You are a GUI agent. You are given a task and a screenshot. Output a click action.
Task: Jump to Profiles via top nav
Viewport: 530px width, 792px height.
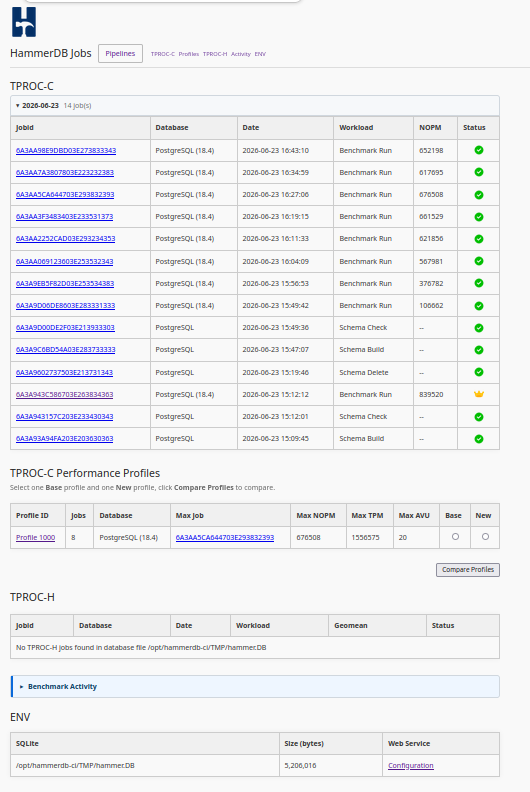tap(188, 54)
